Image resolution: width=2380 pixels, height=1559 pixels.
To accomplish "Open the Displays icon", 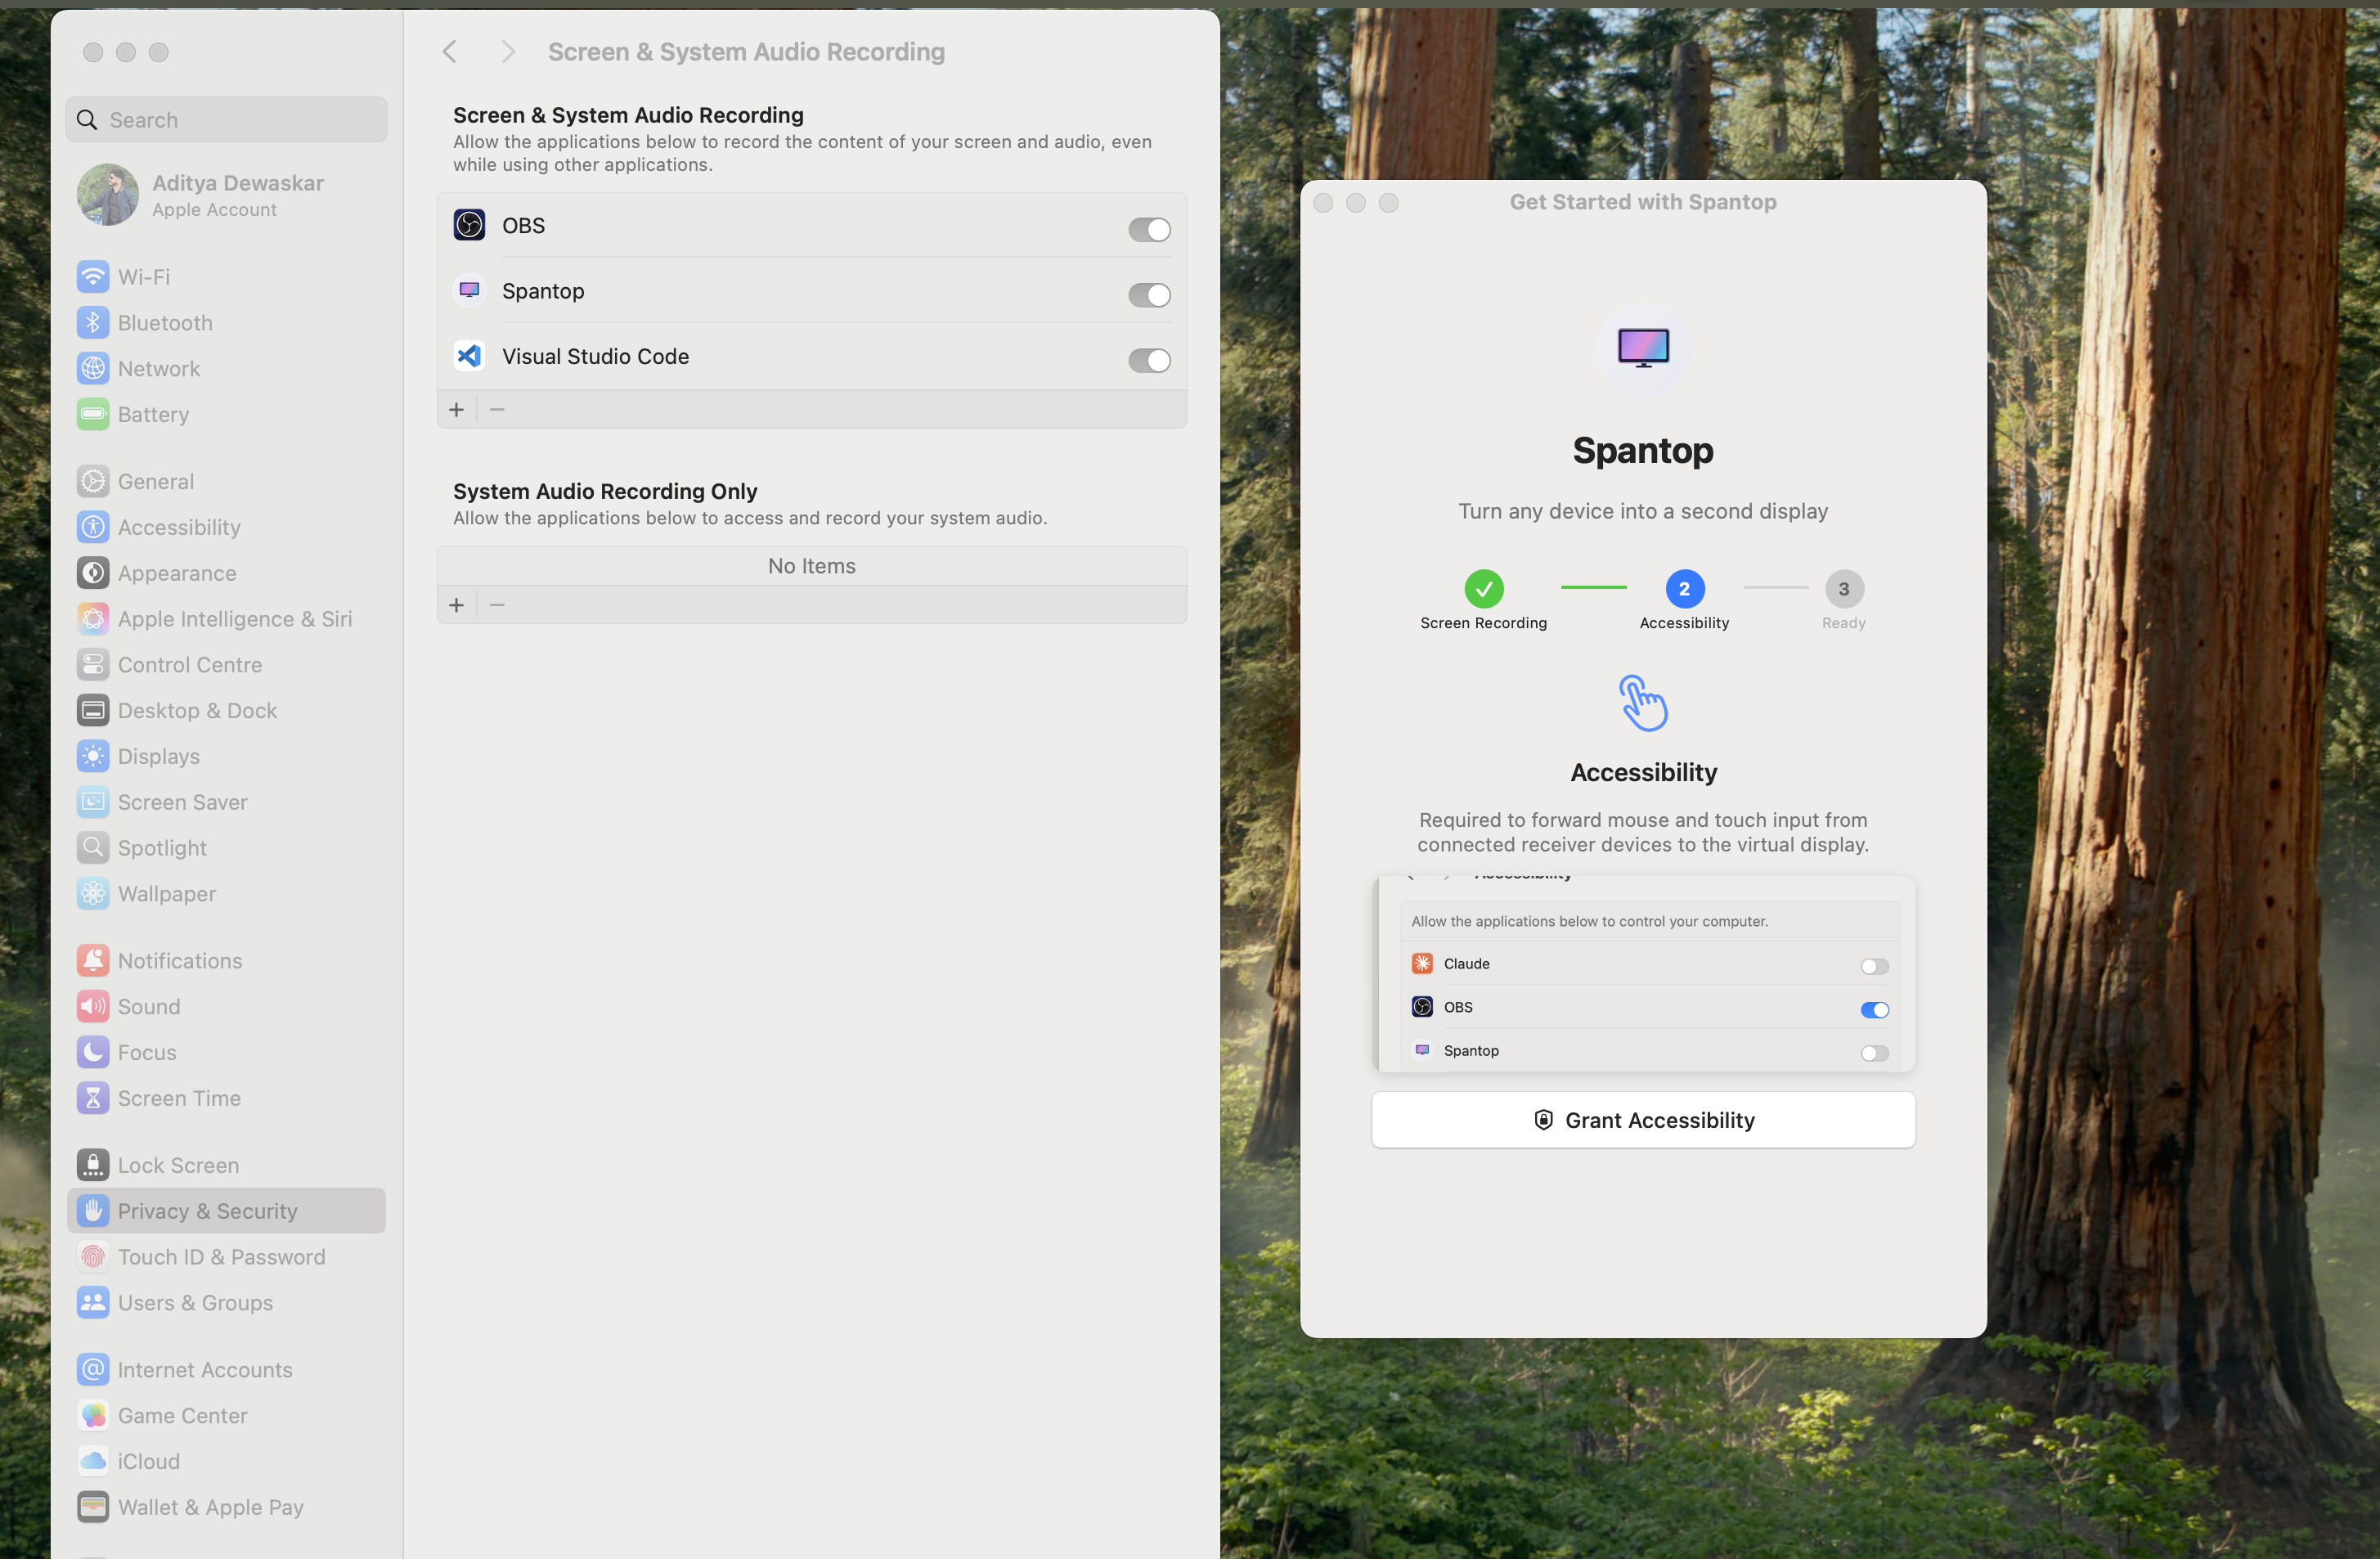I will pos(93,757).
